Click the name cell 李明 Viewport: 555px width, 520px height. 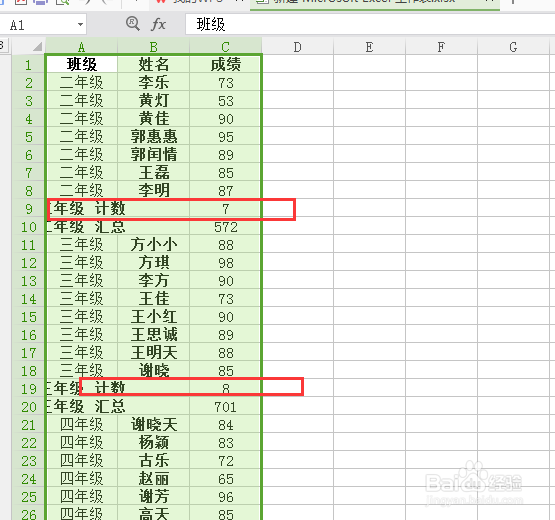point(153,190)
